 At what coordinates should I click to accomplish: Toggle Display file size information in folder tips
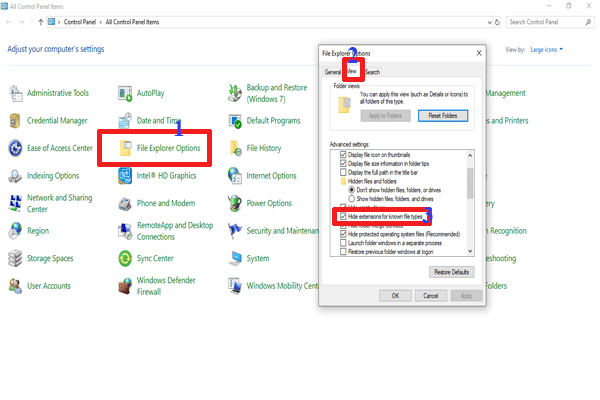coord(343,163)
